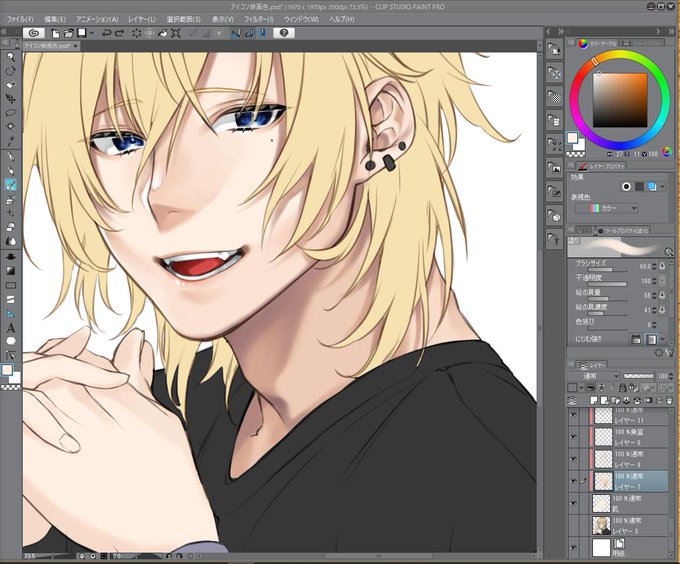Toggle border effect circle in layer property
Viewport: 680px width, 564px height.
(x=626, y=186)
